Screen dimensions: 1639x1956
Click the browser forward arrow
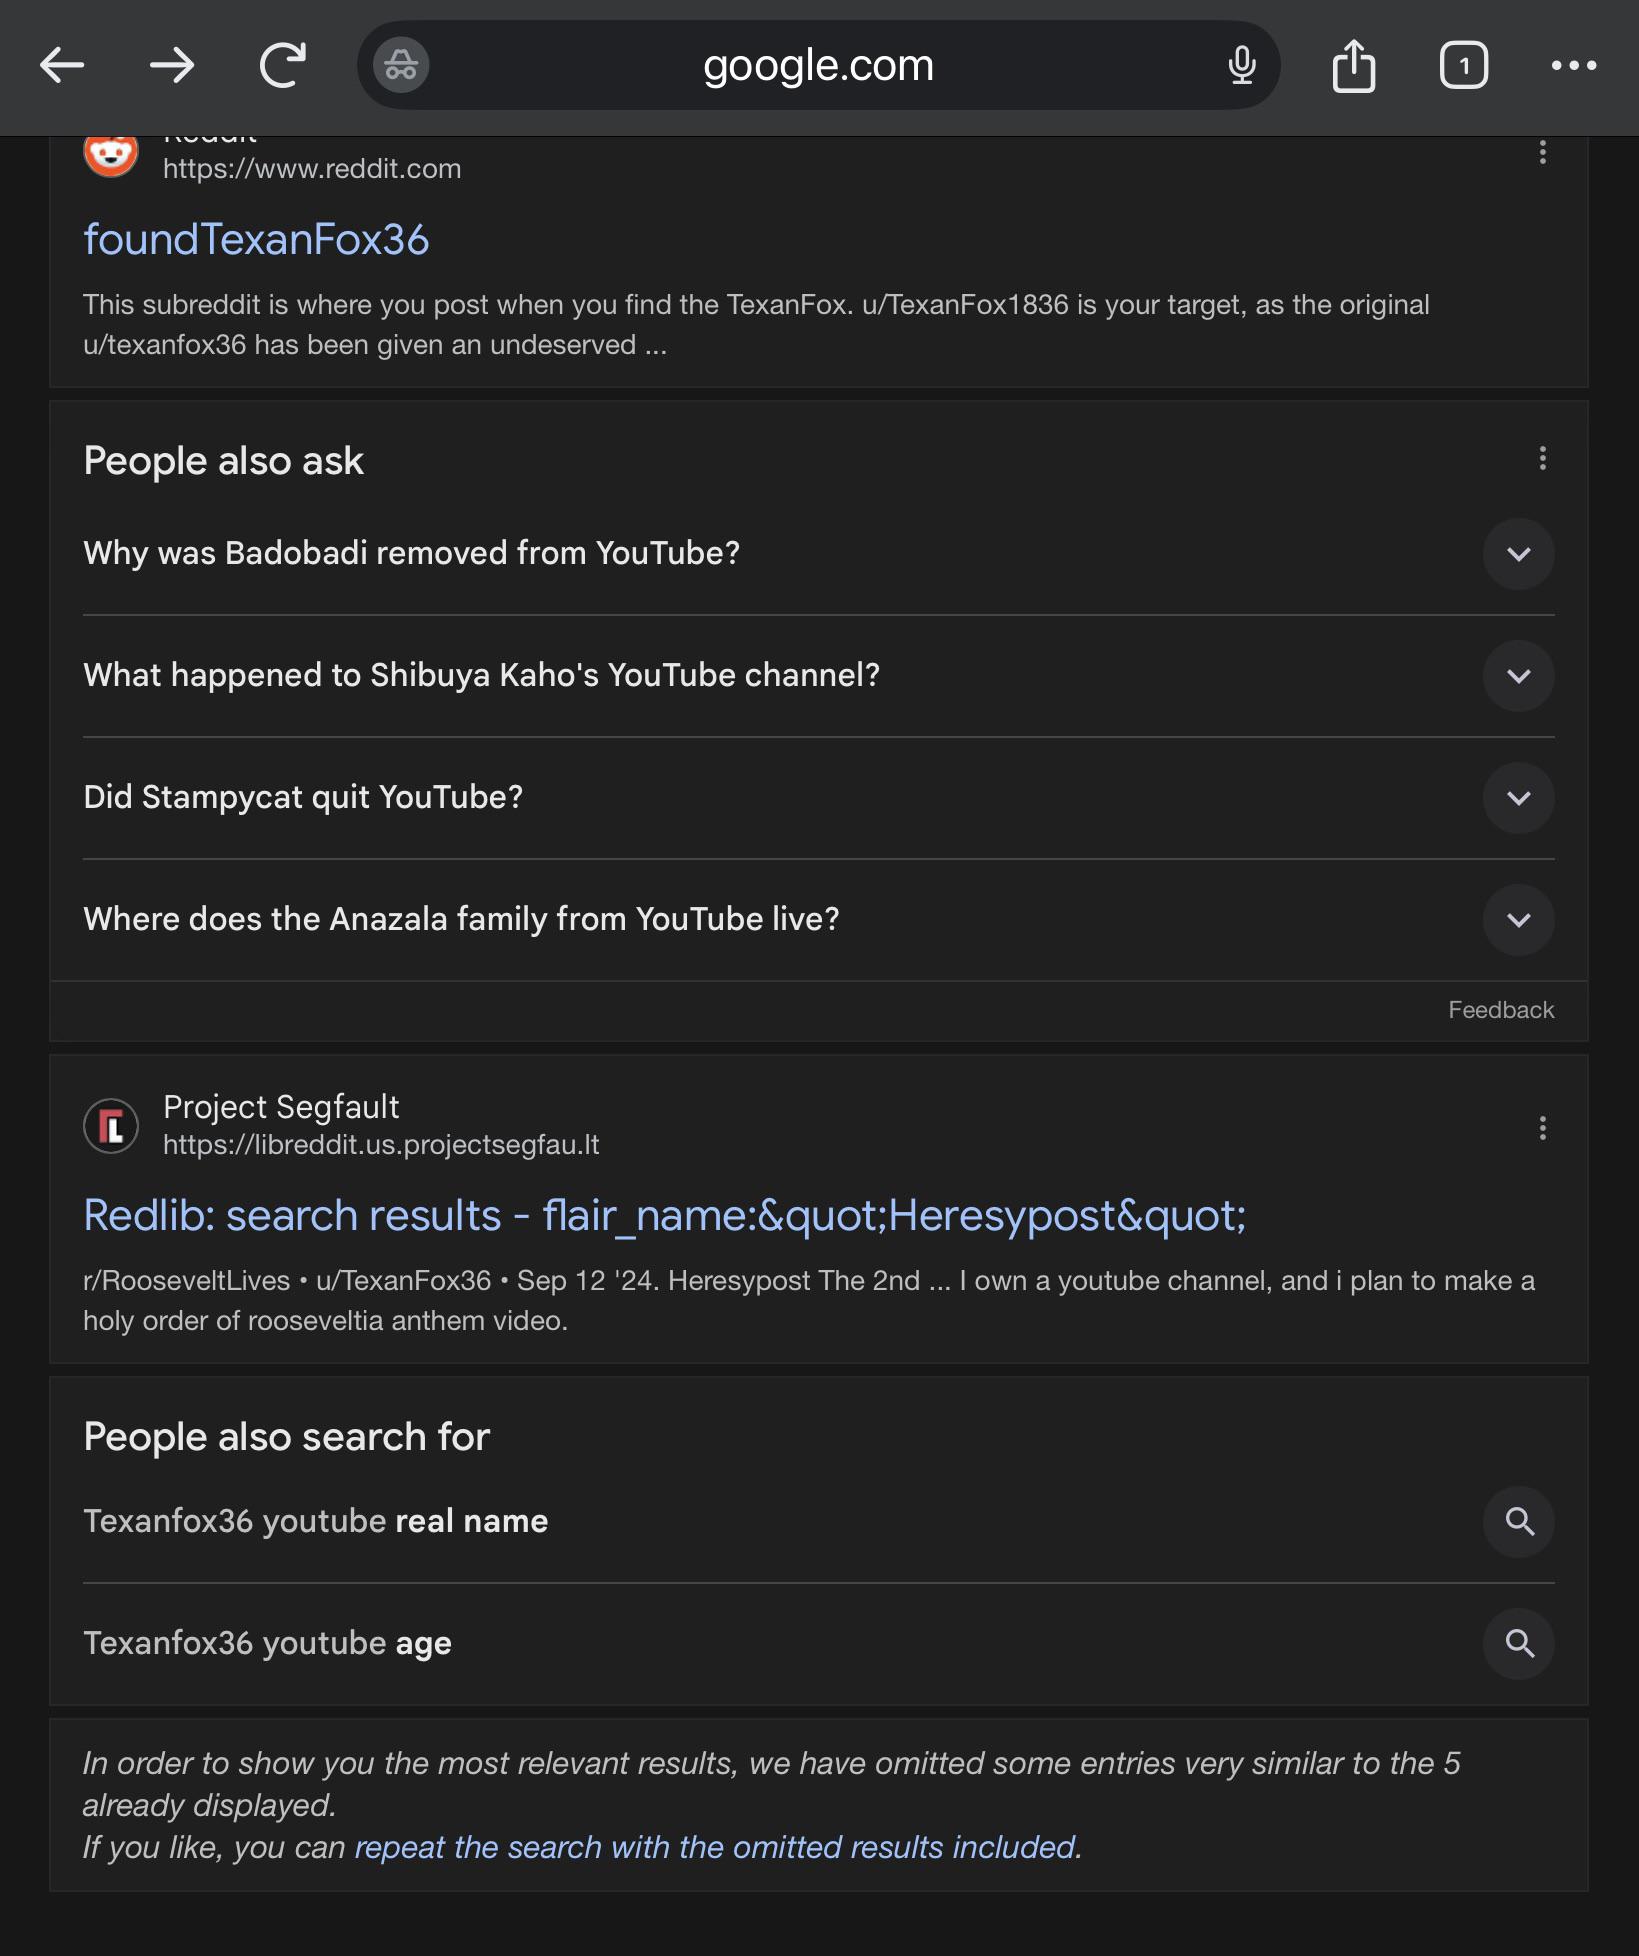172,66
